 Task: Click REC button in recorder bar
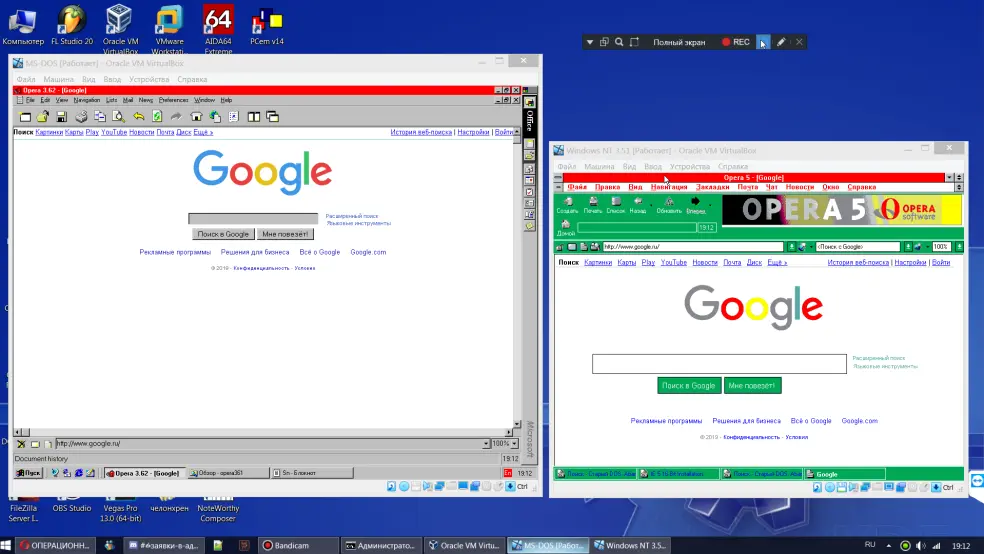click(735, 42)
